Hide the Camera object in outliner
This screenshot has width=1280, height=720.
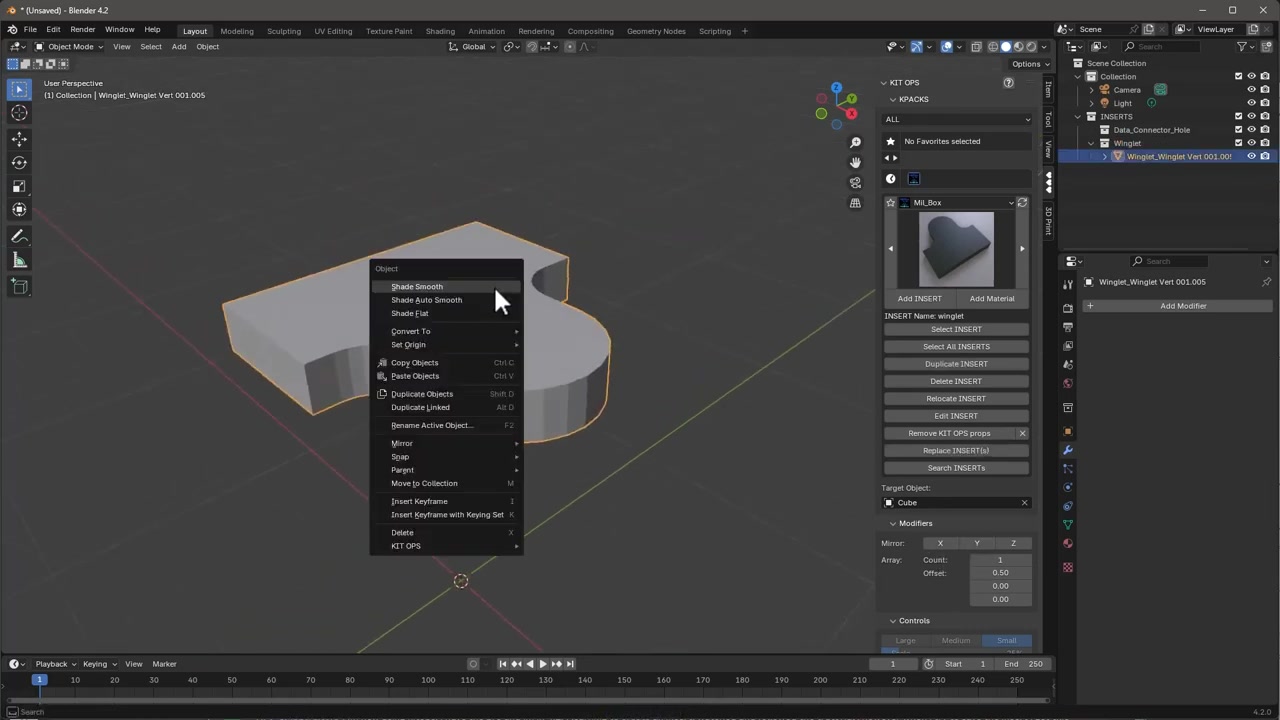(1251, 90)
